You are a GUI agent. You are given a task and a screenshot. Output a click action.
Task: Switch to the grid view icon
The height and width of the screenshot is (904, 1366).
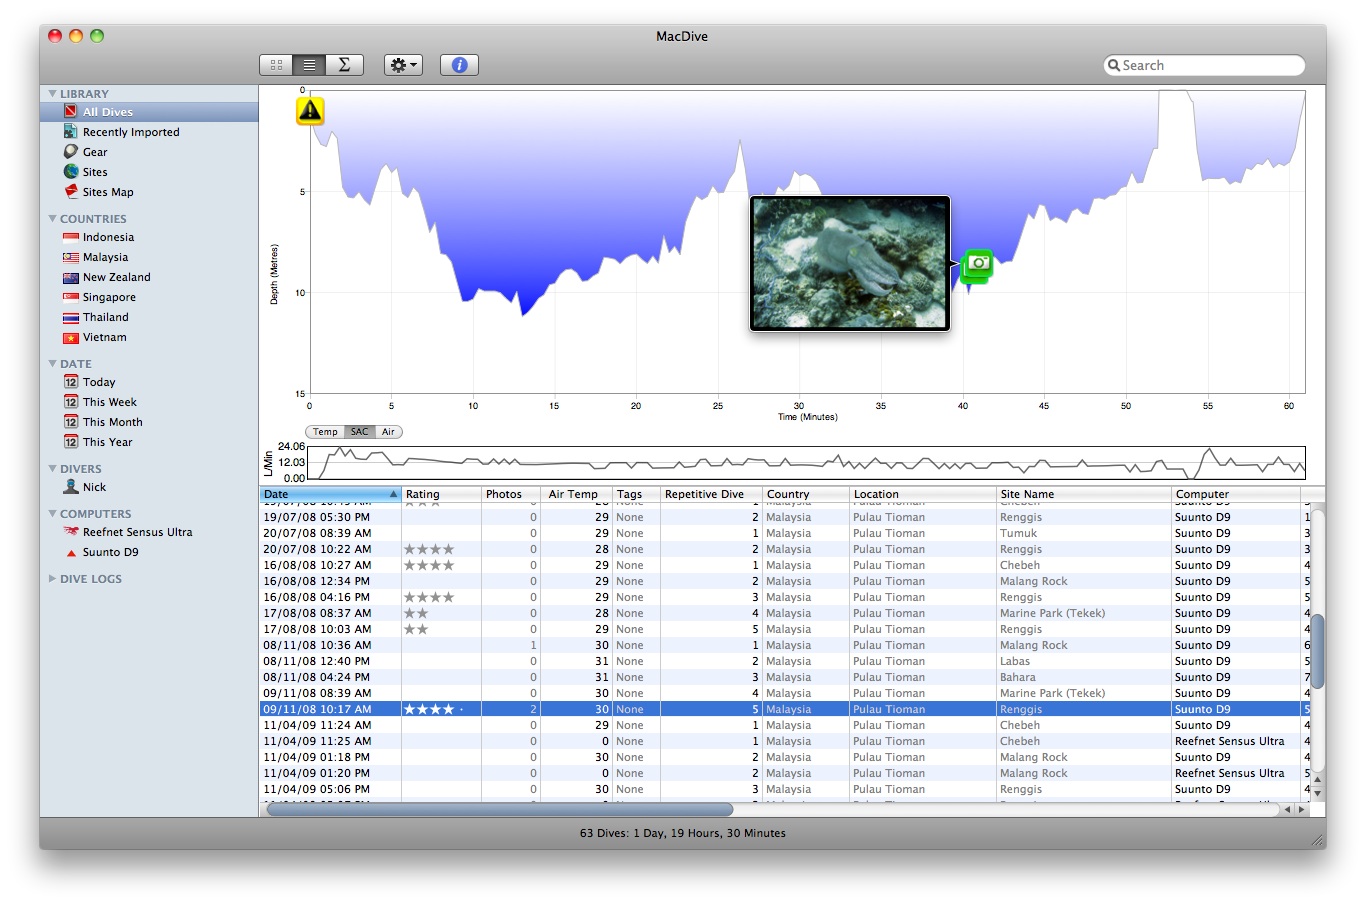click(276, 65)
